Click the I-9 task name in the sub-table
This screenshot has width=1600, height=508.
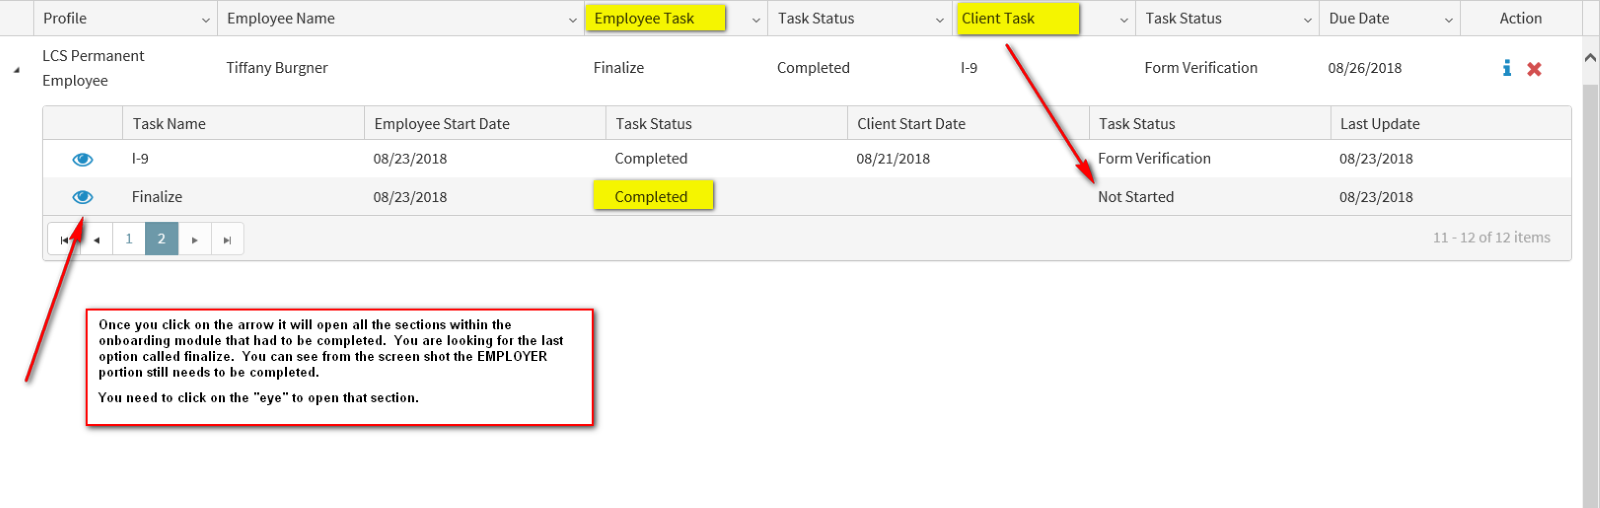click(x=140, y=159)
